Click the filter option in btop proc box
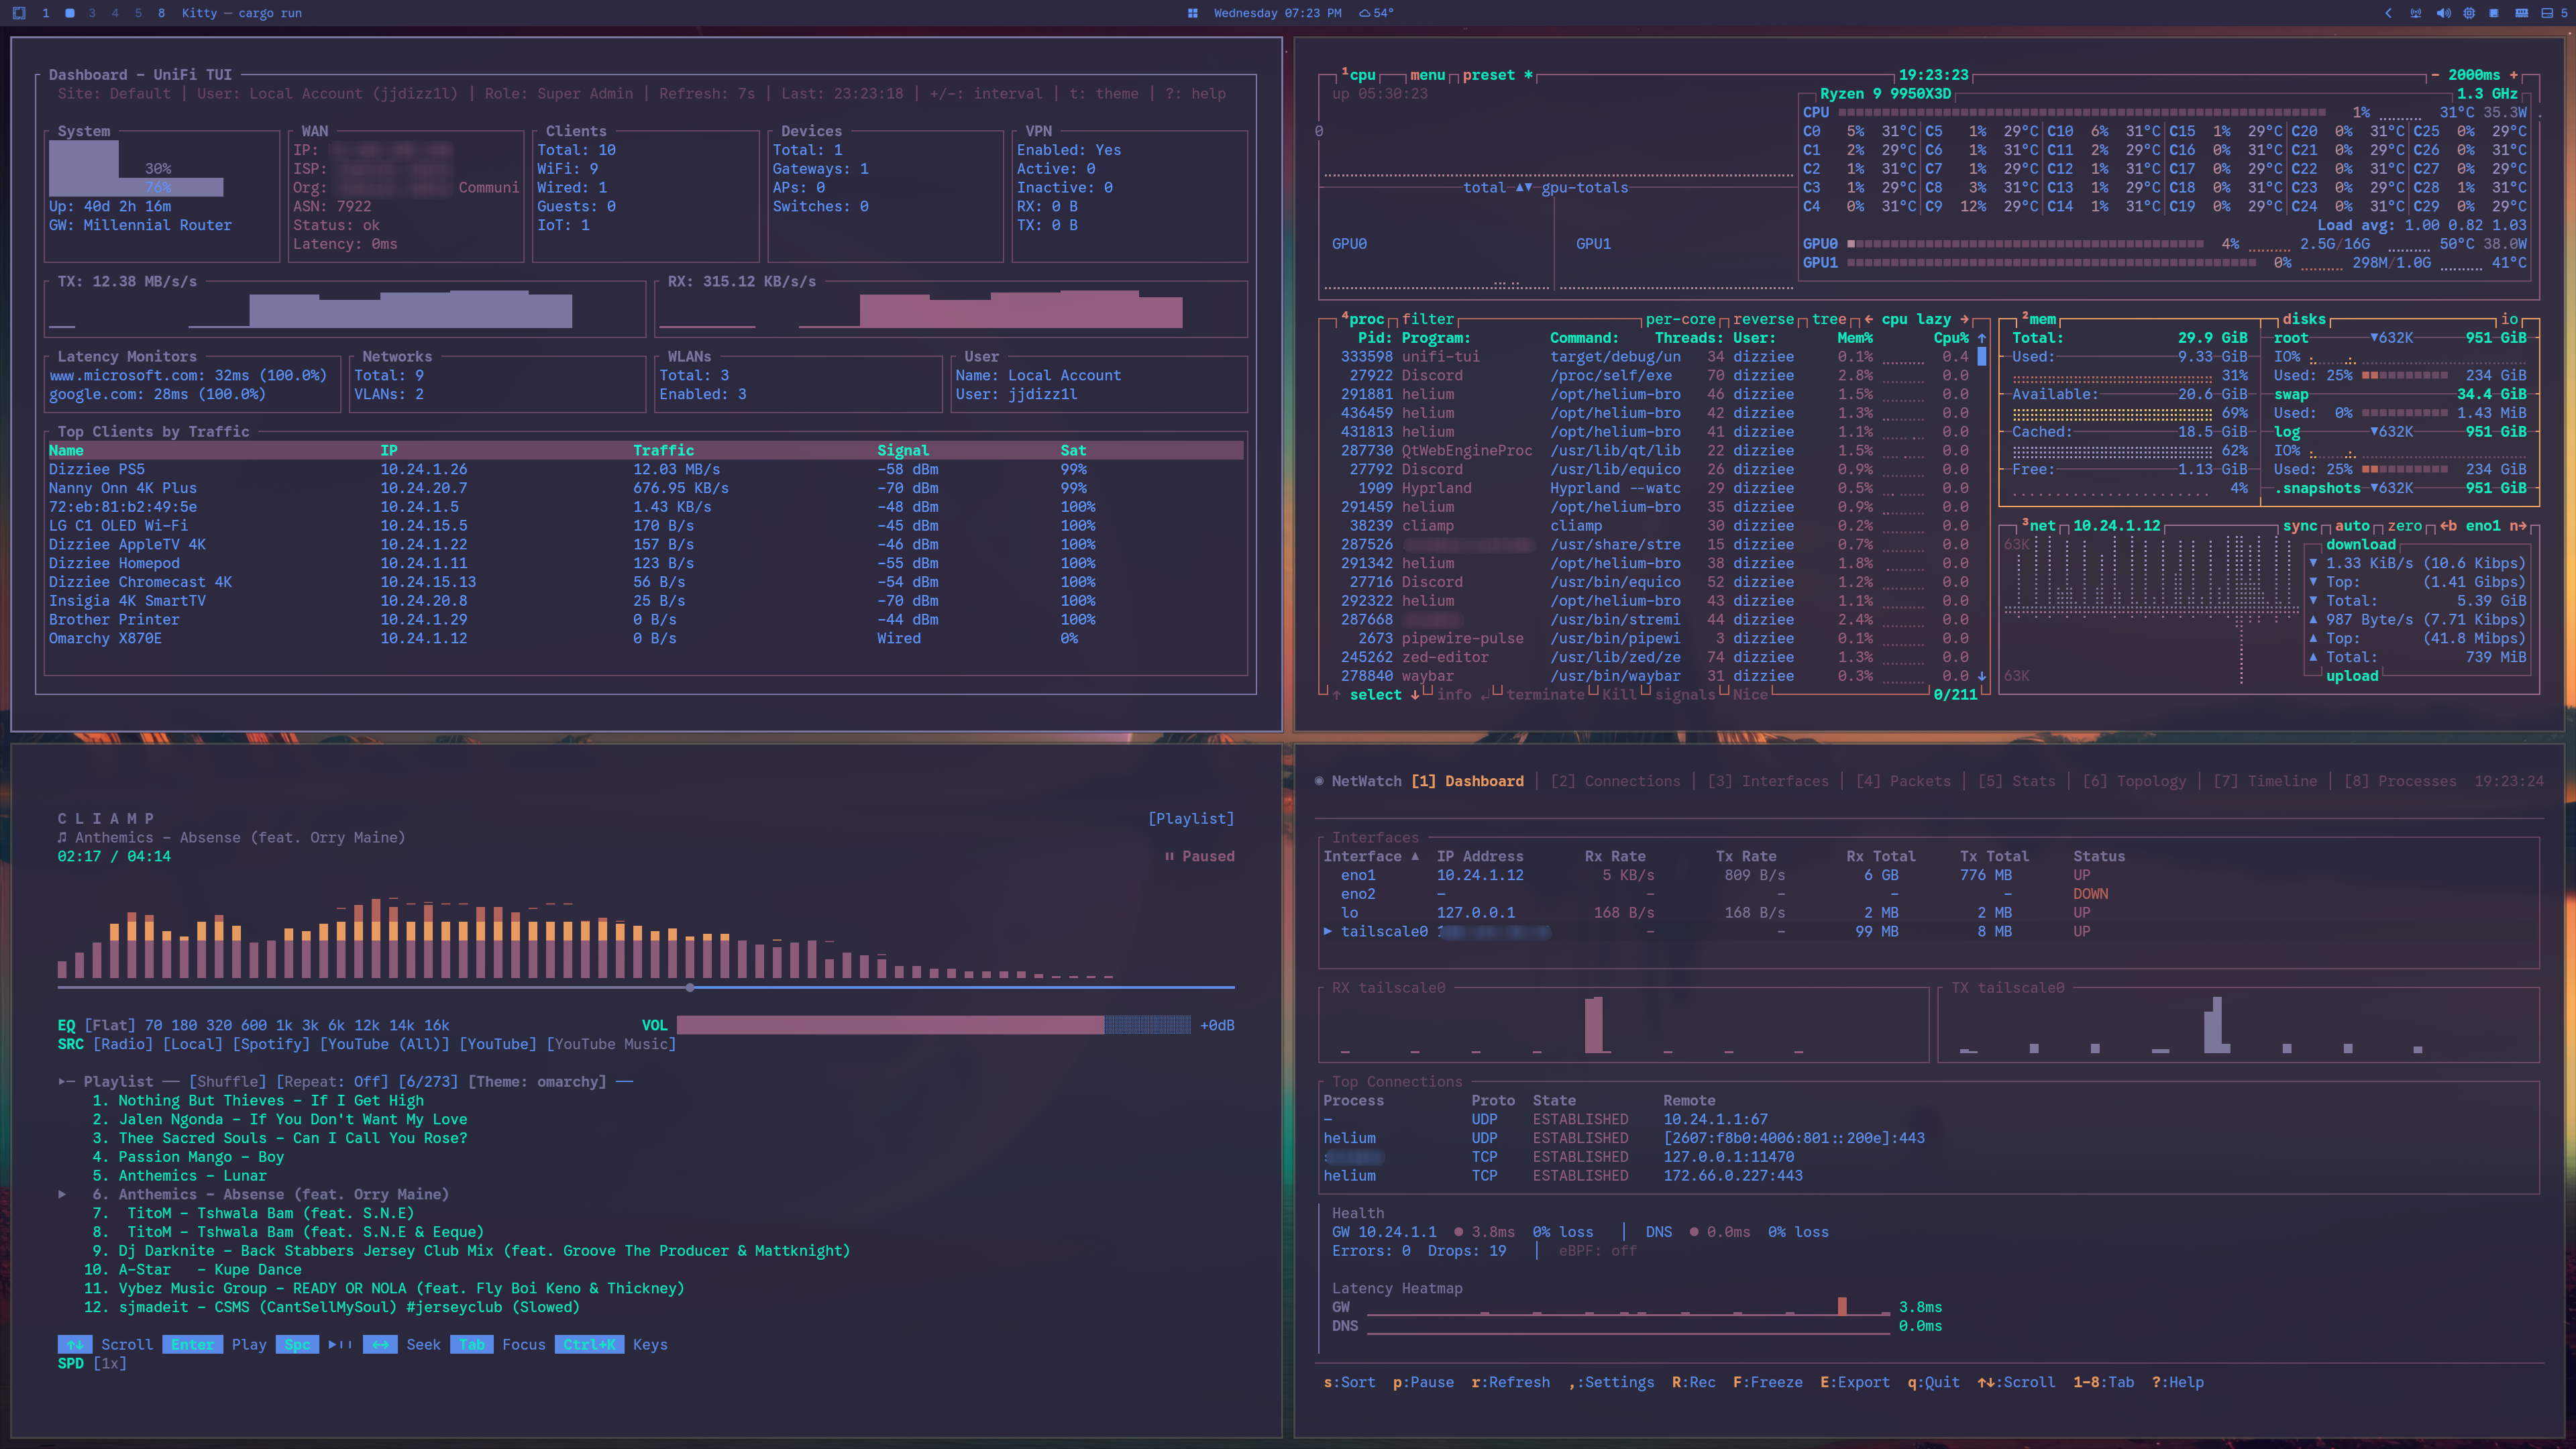The image size is (2576, 1449). pyautogui.click(x=1427, y=319)
